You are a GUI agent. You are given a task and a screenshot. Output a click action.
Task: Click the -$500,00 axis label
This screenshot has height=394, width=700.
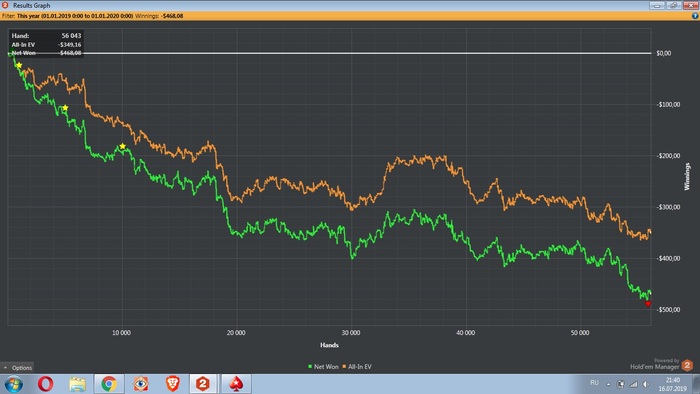pos(668,310)
